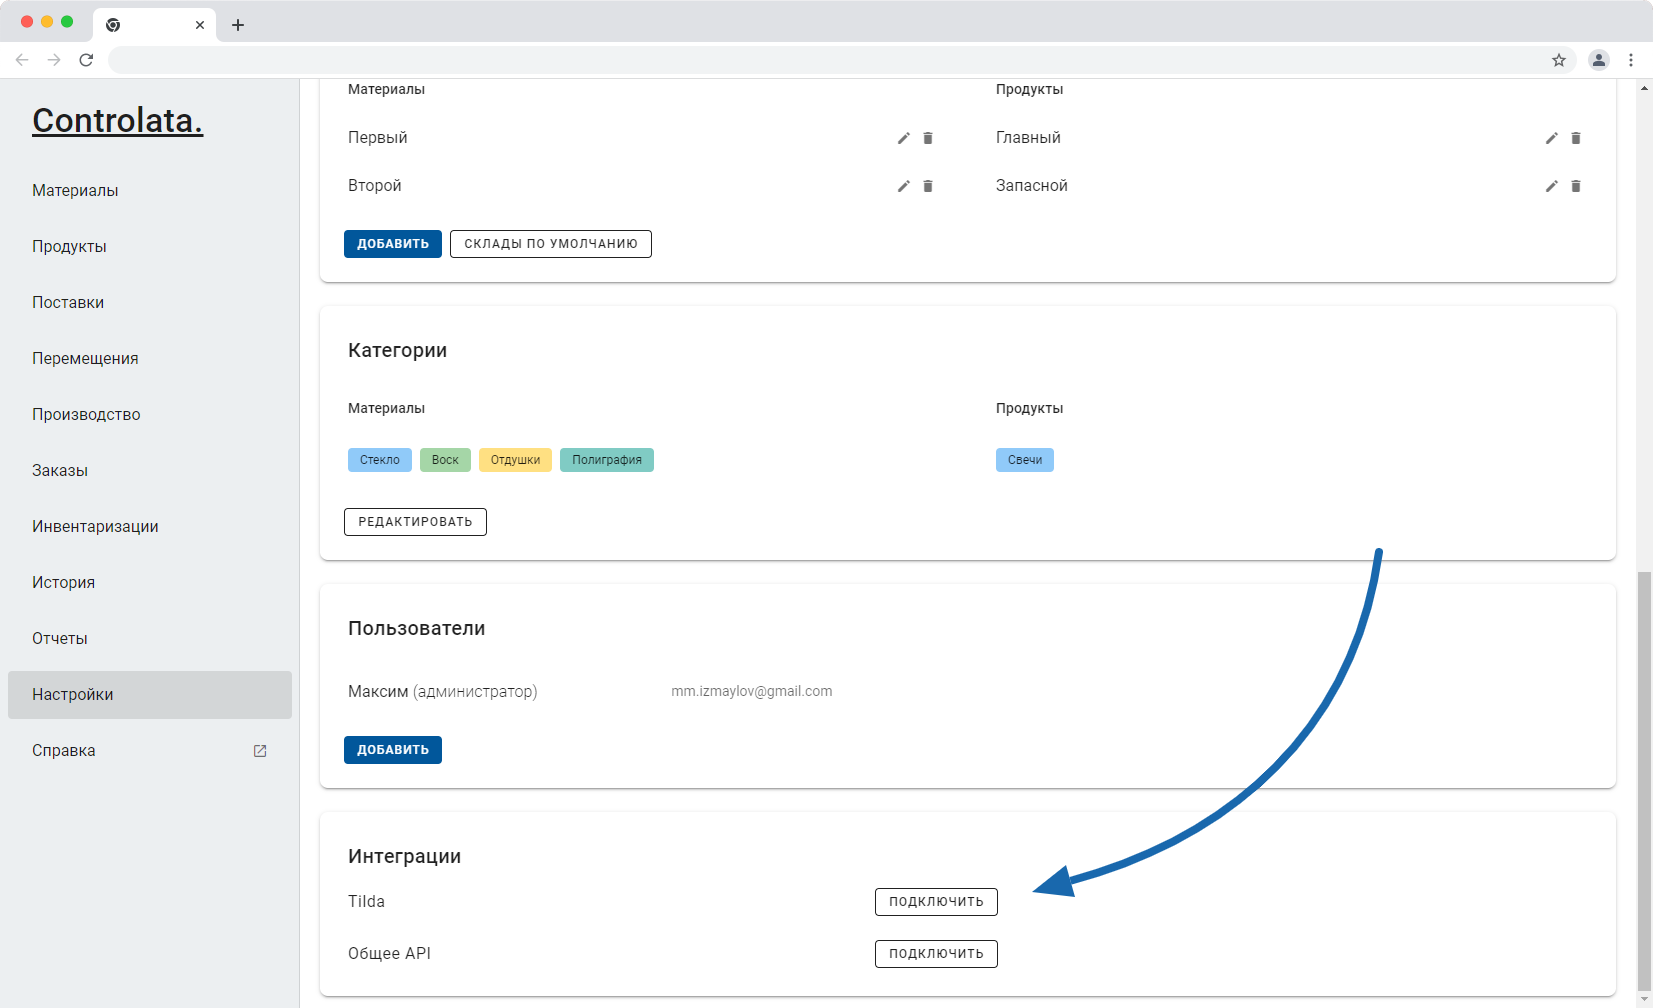Image resolution: width=1653 pixels, height=1008 pixels.
Task: Click the email mm.izmaylov@gmail.com
Action: pyautogui.click(x=752, y=691)
